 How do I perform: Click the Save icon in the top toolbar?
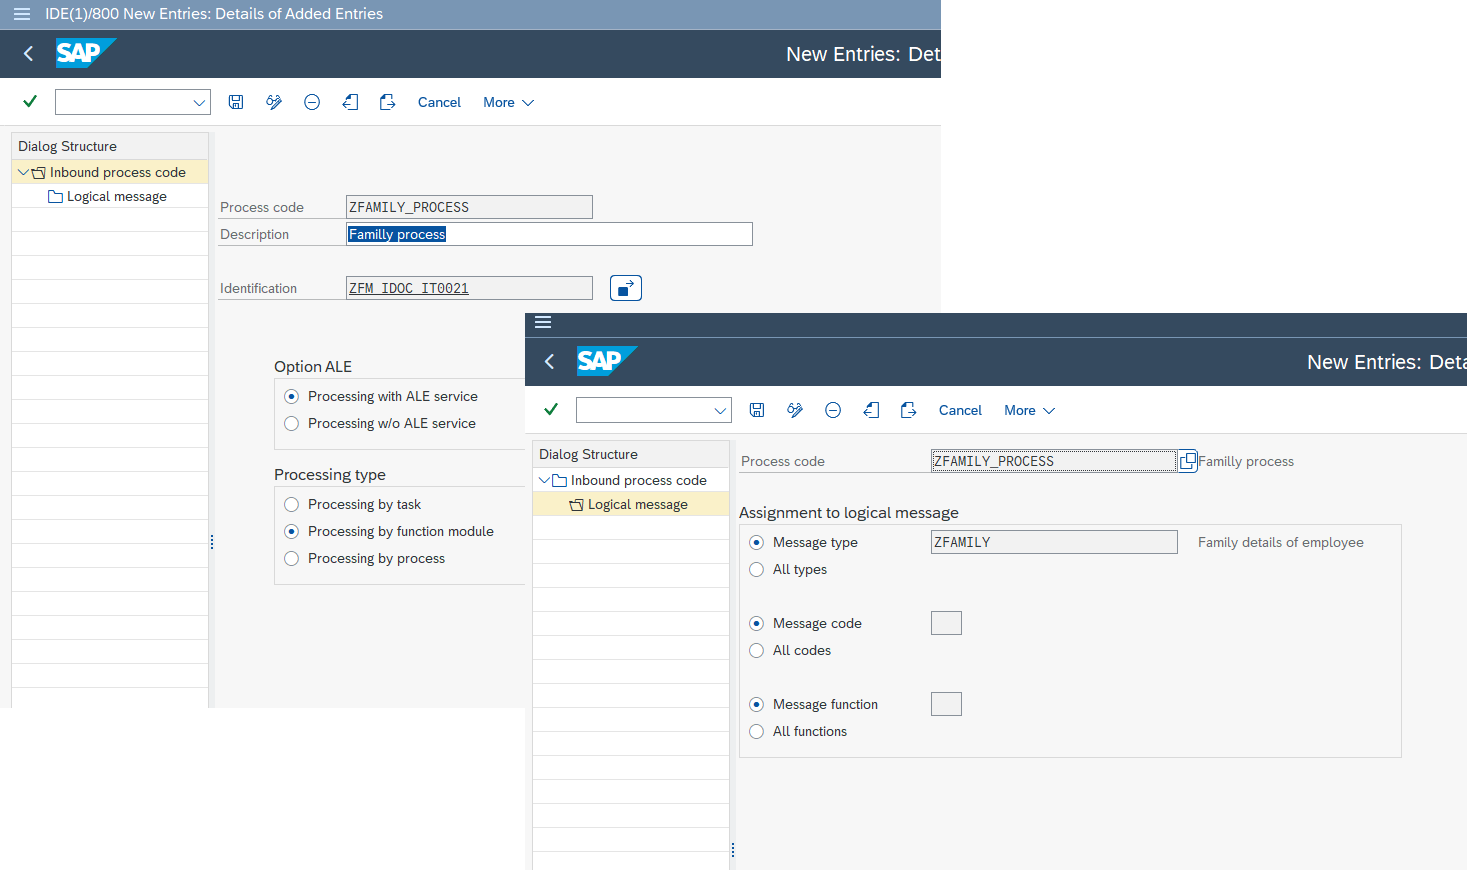point(236,102)
